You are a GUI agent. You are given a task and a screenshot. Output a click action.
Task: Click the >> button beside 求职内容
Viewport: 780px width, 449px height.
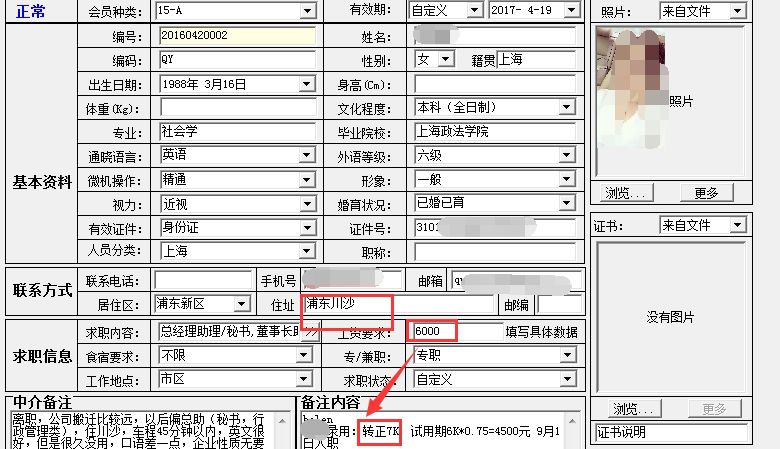pos(311,332)
